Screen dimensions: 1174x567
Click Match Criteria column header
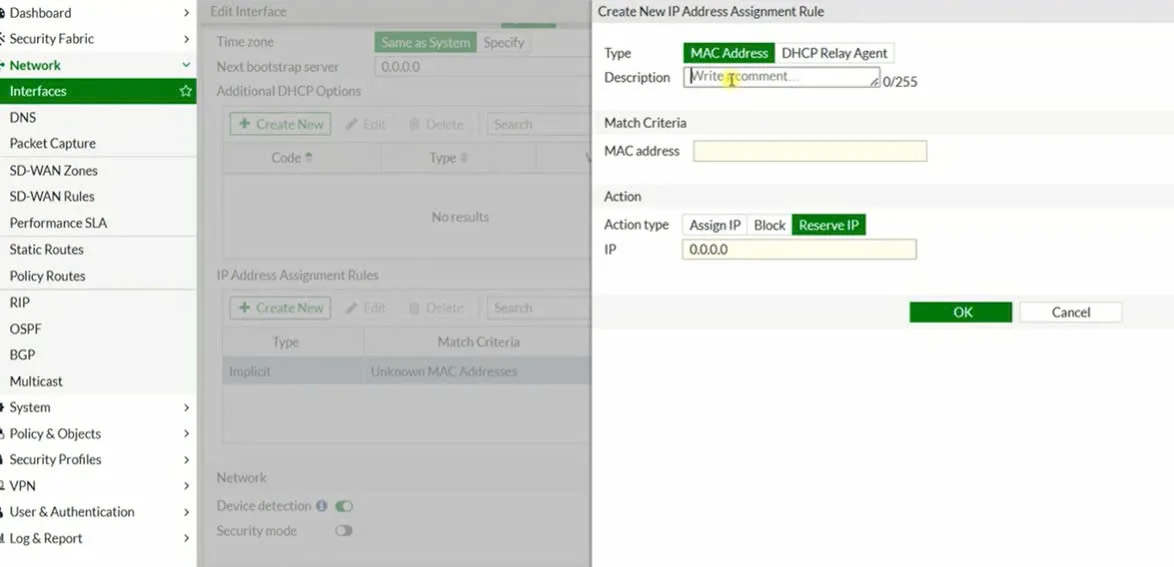pyautogui.click(x=478, y=342)
